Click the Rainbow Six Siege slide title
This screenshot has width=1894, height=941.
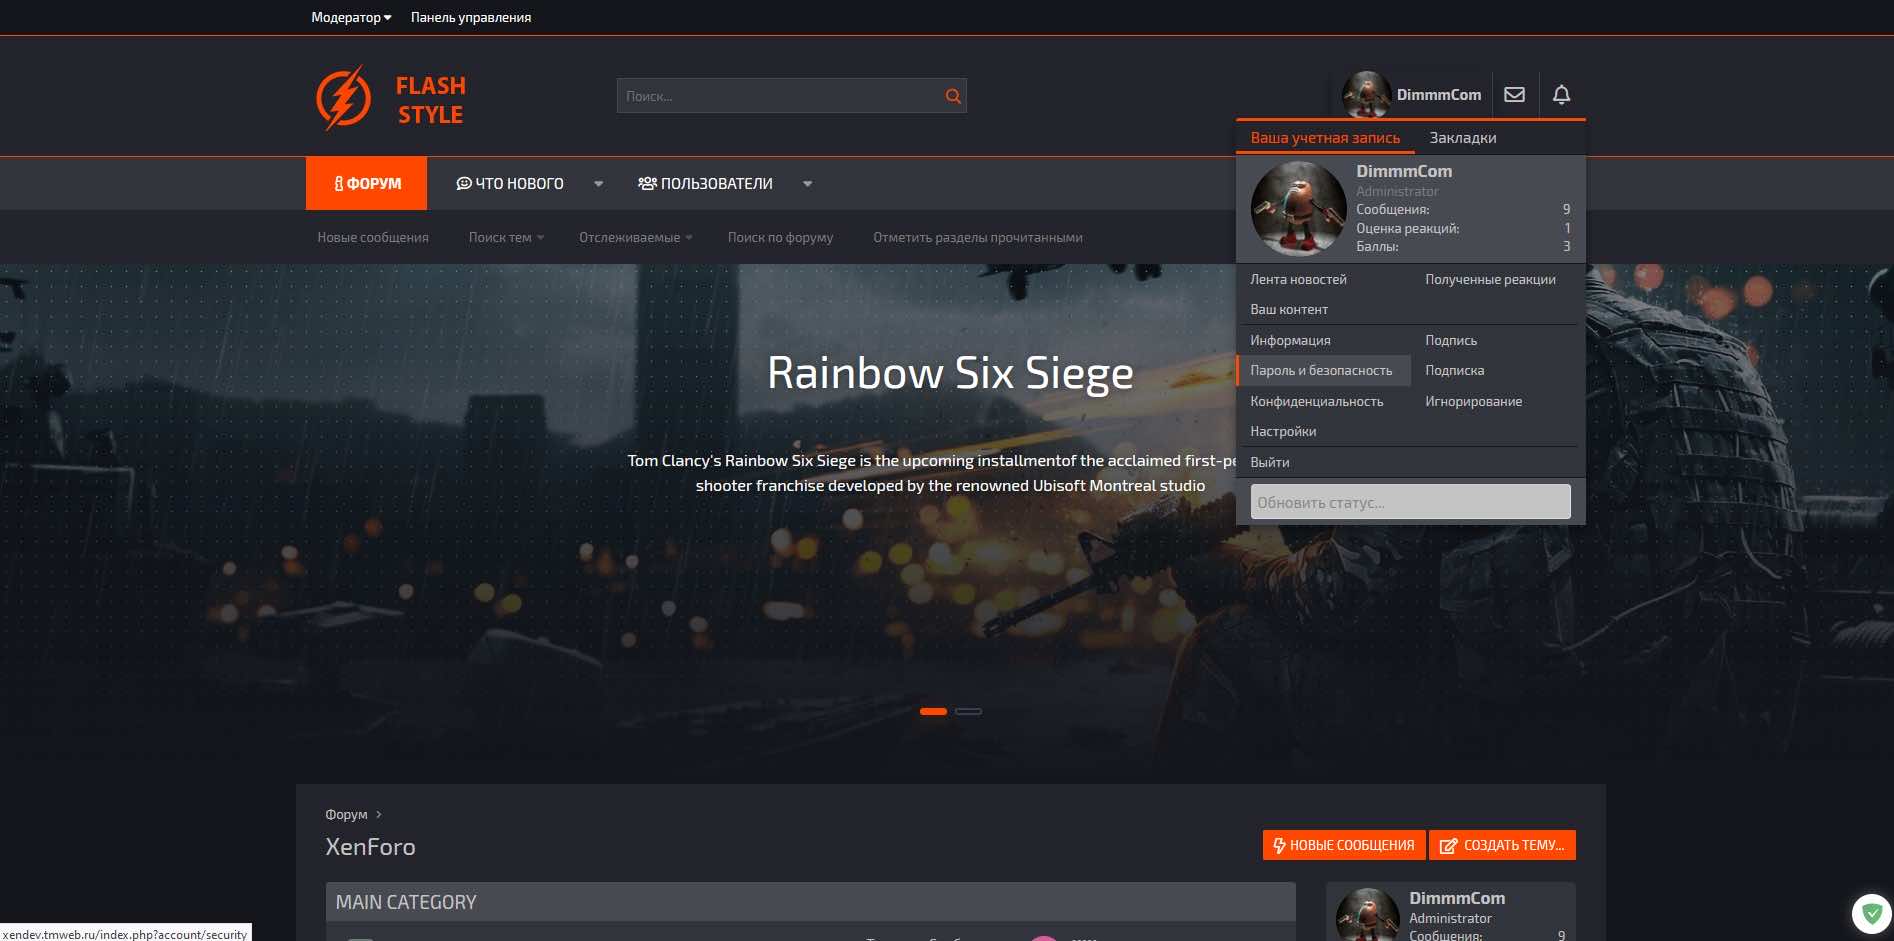pyautogui.click(x=950, y=373)
